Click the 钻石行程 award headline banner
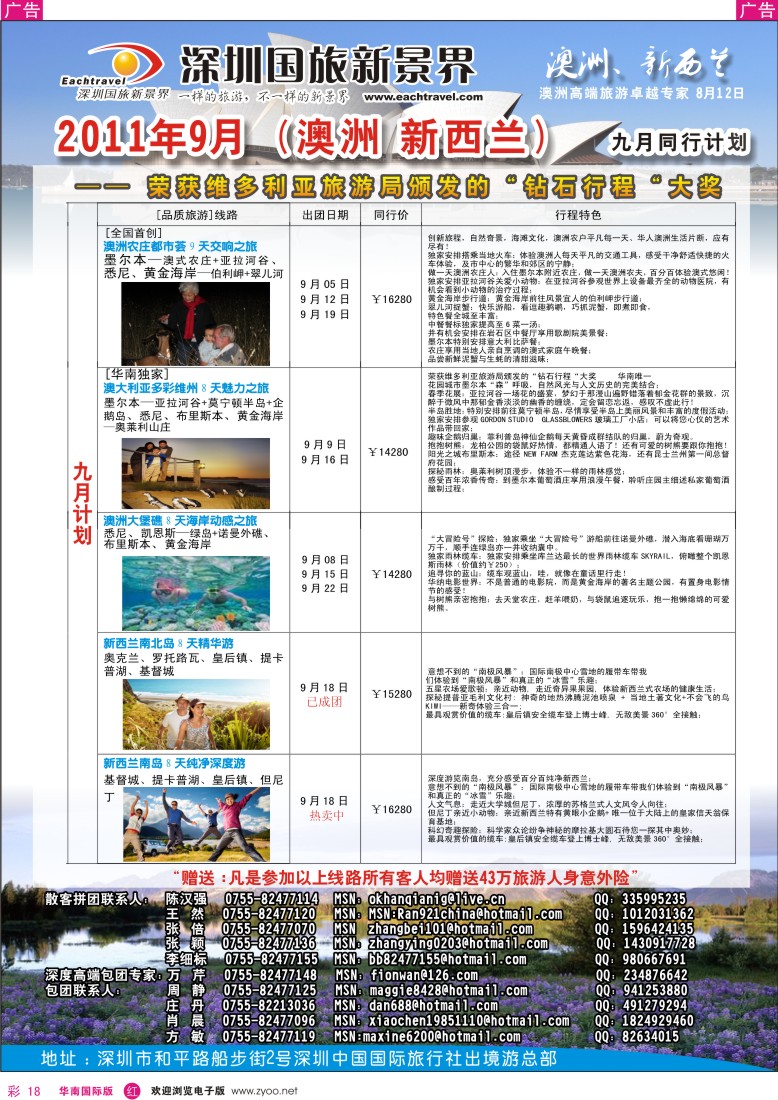 coord(398,187)
